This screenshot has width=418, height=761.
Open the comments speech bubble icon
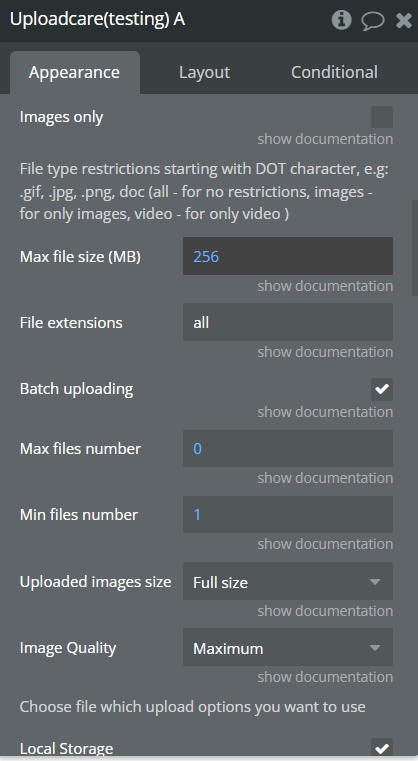click(373, 21)
